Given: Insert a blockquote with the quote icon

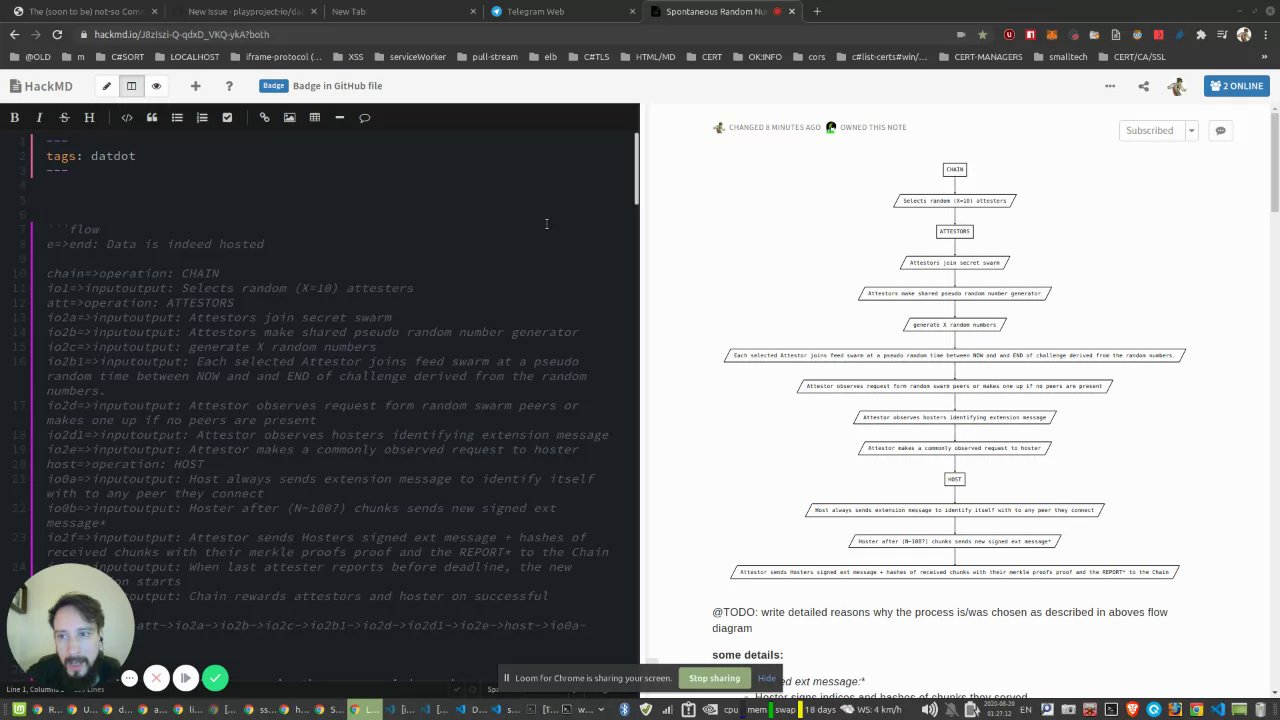Looking at the screenshot, I should click(152, 118).
